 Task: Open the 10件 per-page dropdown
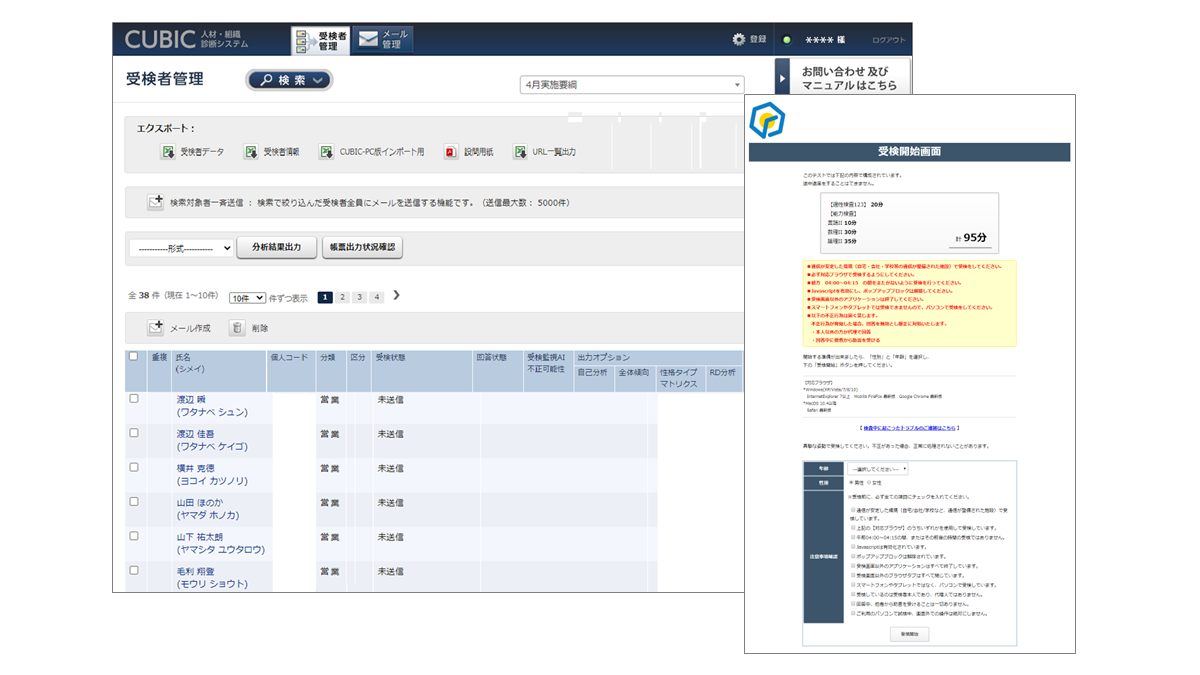pos(247,297)
